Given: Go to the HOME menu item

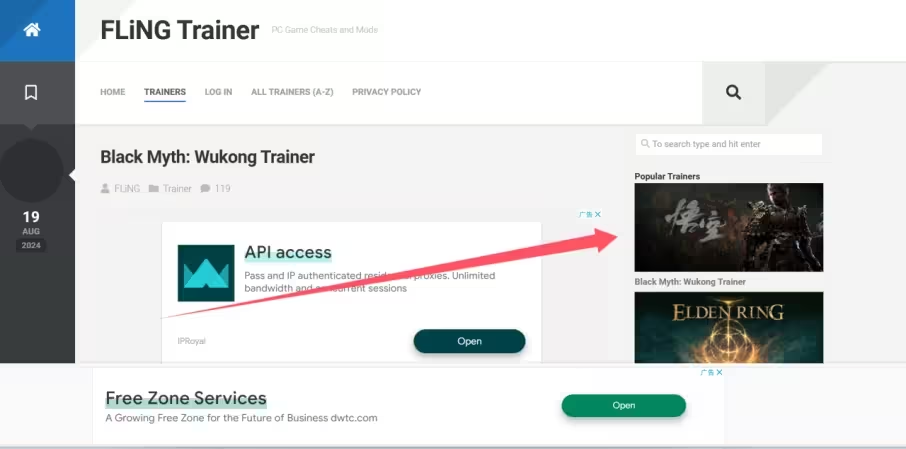Looking at the screenshot, I should tap(113, 92).
